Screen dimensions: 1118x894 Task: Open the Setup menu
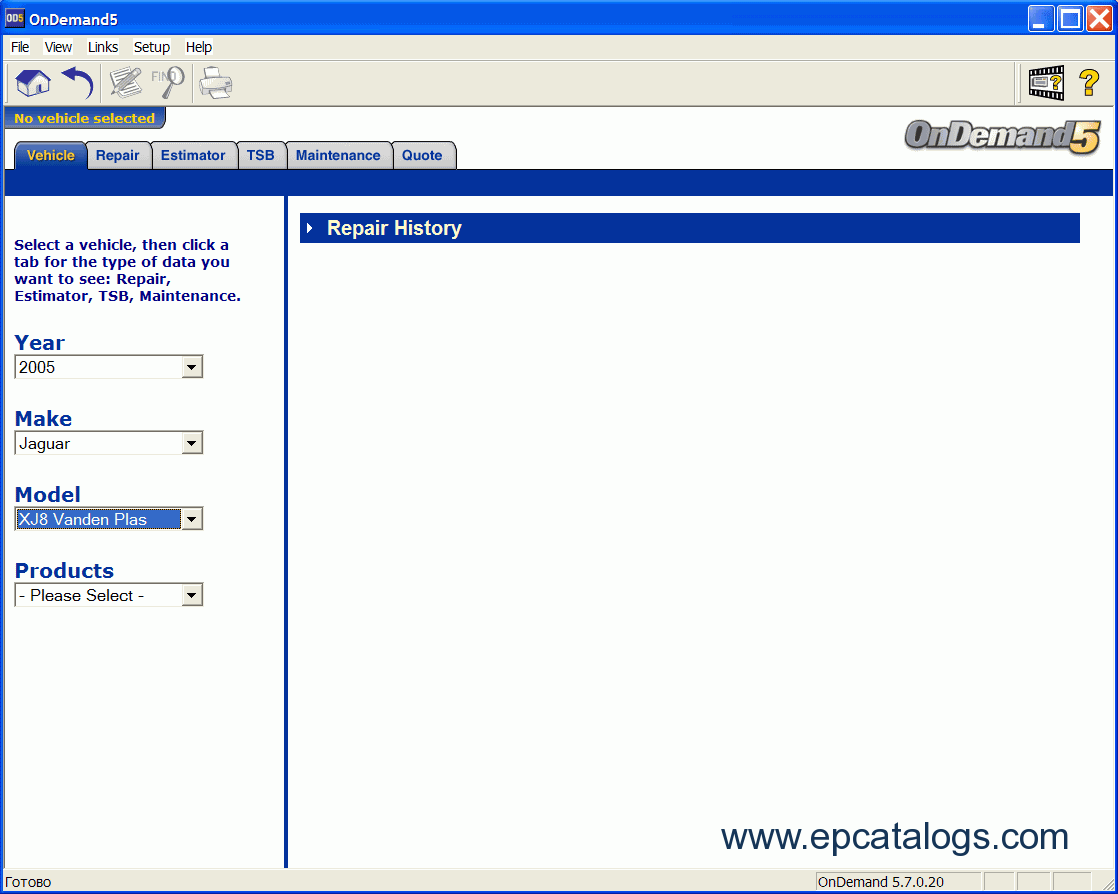coord(152,47)
